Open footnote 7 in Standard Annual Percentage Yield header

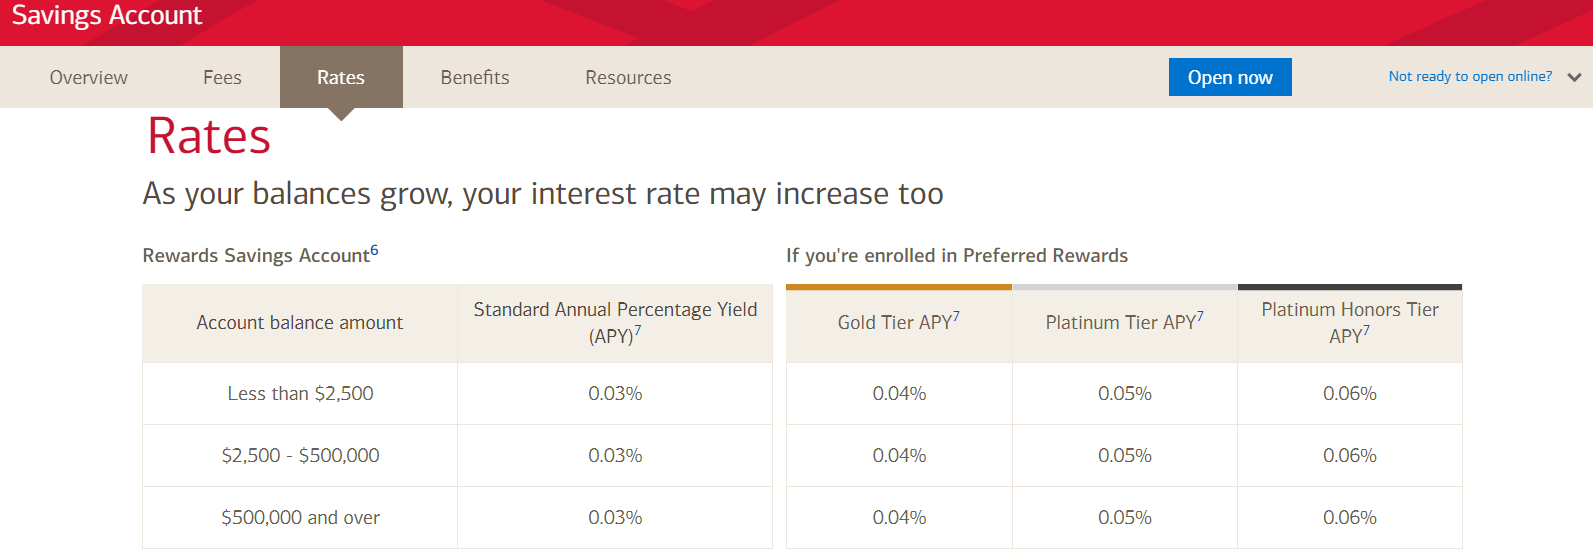coord(638,331)
